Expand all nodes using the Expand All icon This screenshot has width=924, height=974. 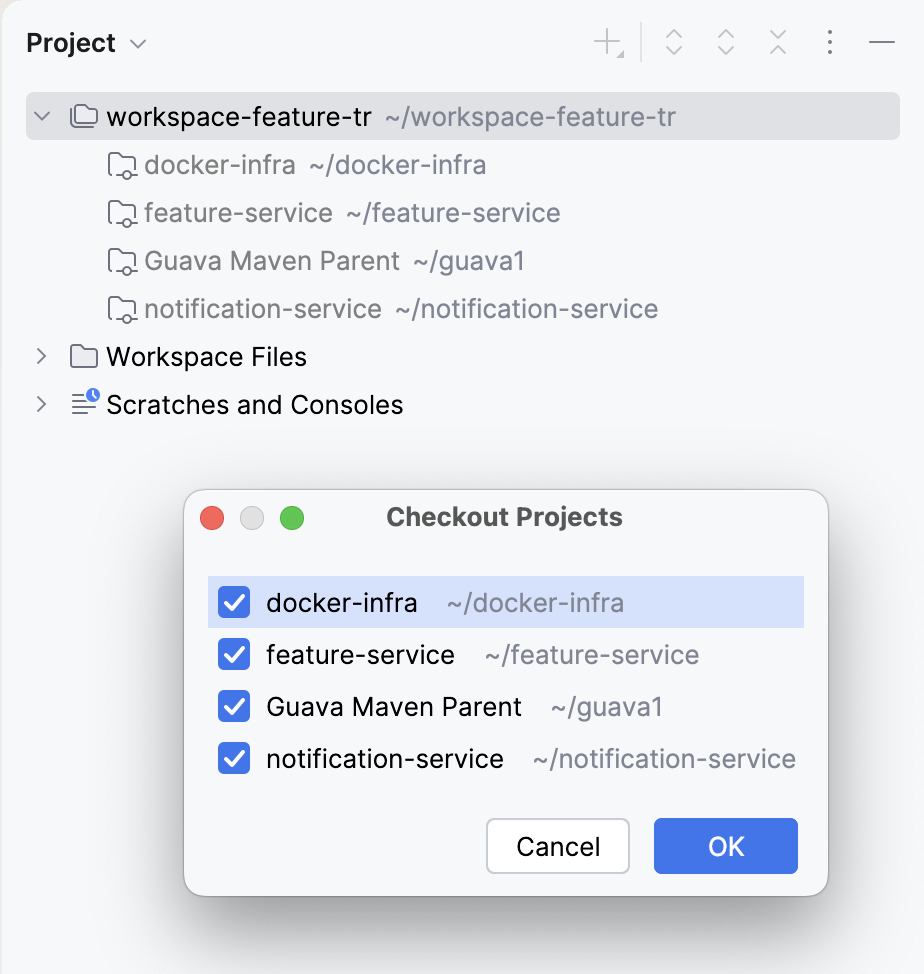point(673,42)
